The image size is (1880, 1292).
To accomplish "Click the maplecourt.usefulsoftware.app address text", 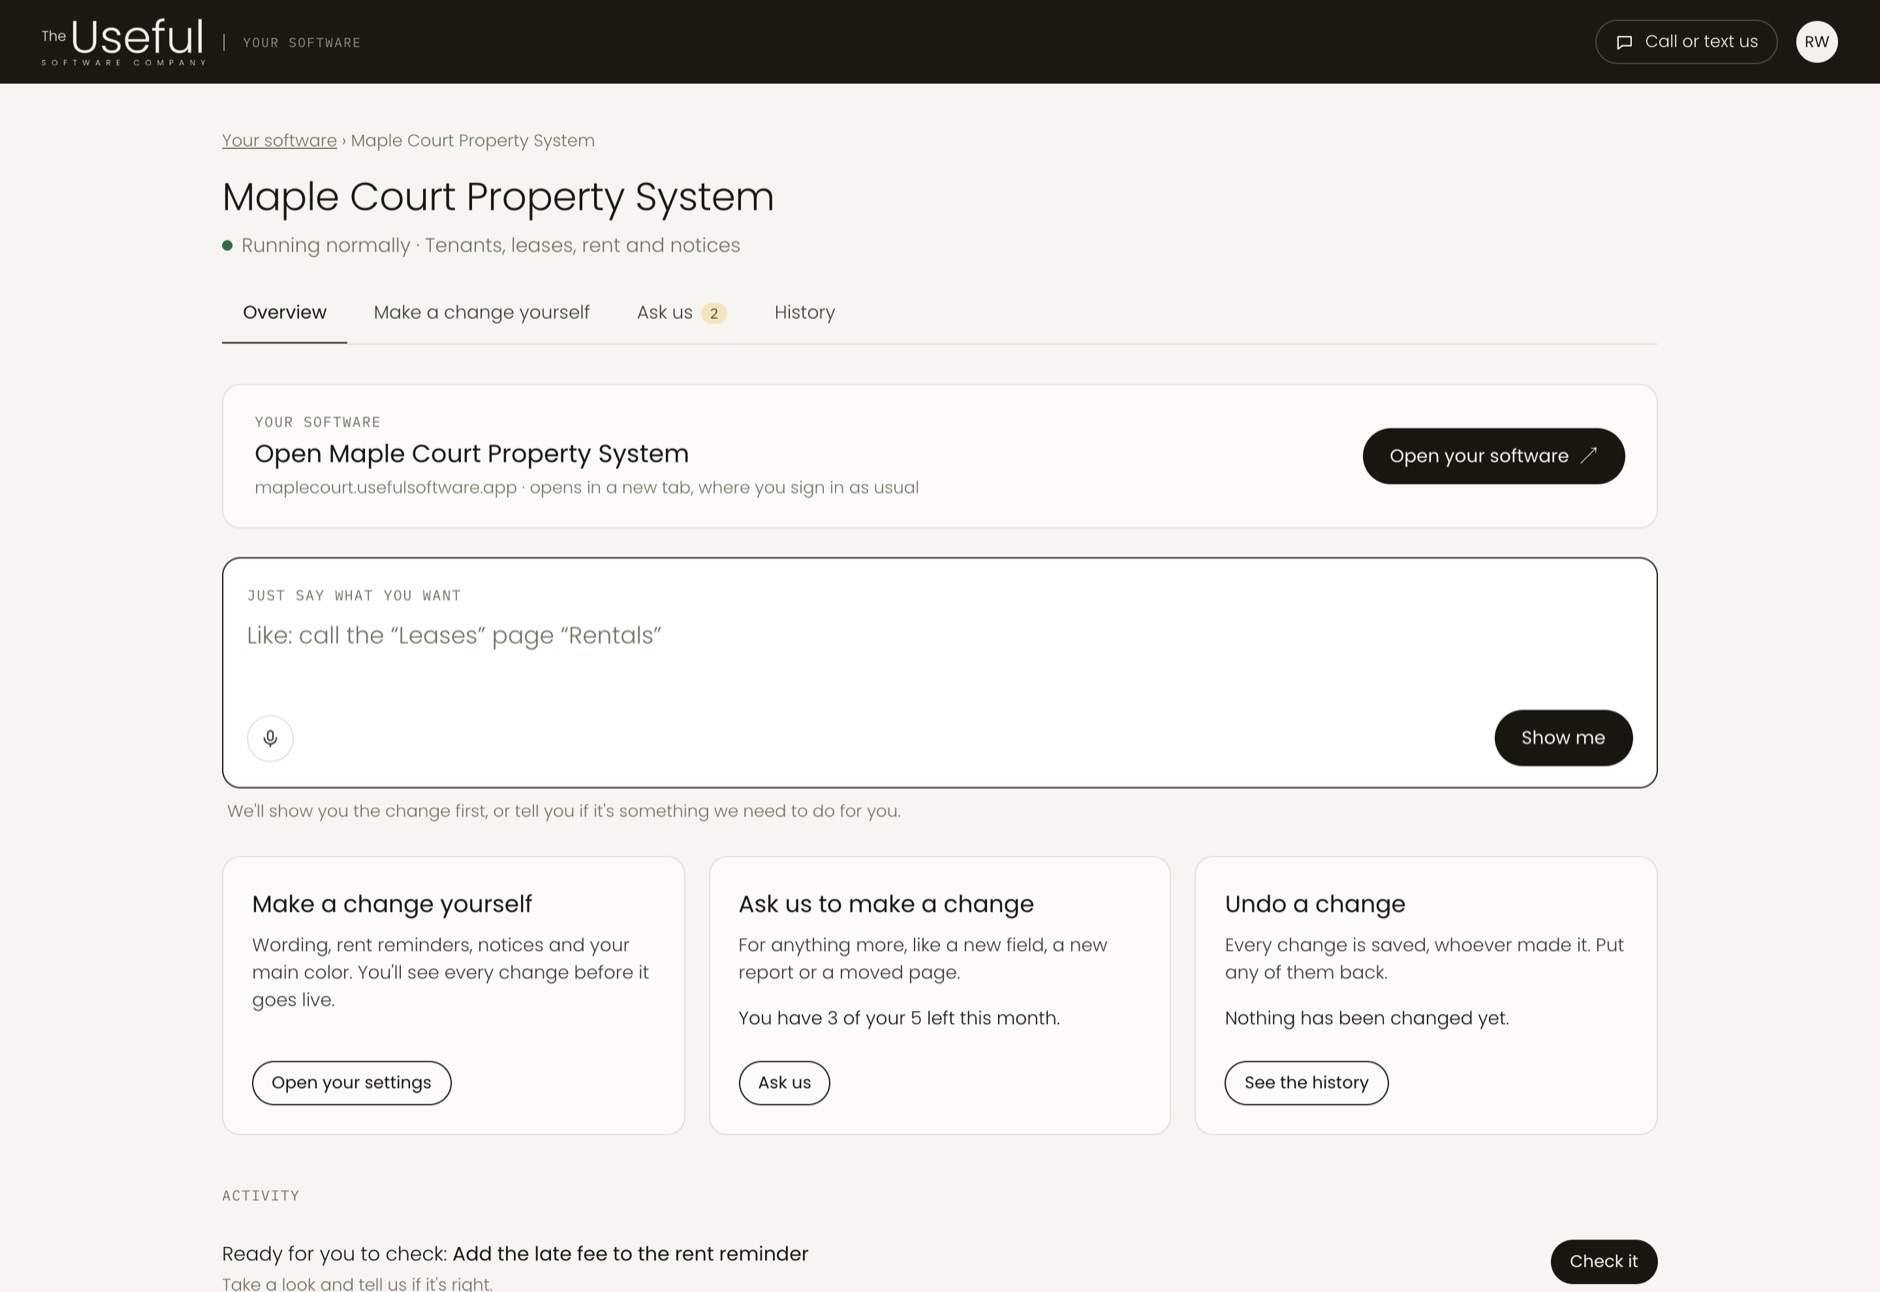I will click(386, 488).
